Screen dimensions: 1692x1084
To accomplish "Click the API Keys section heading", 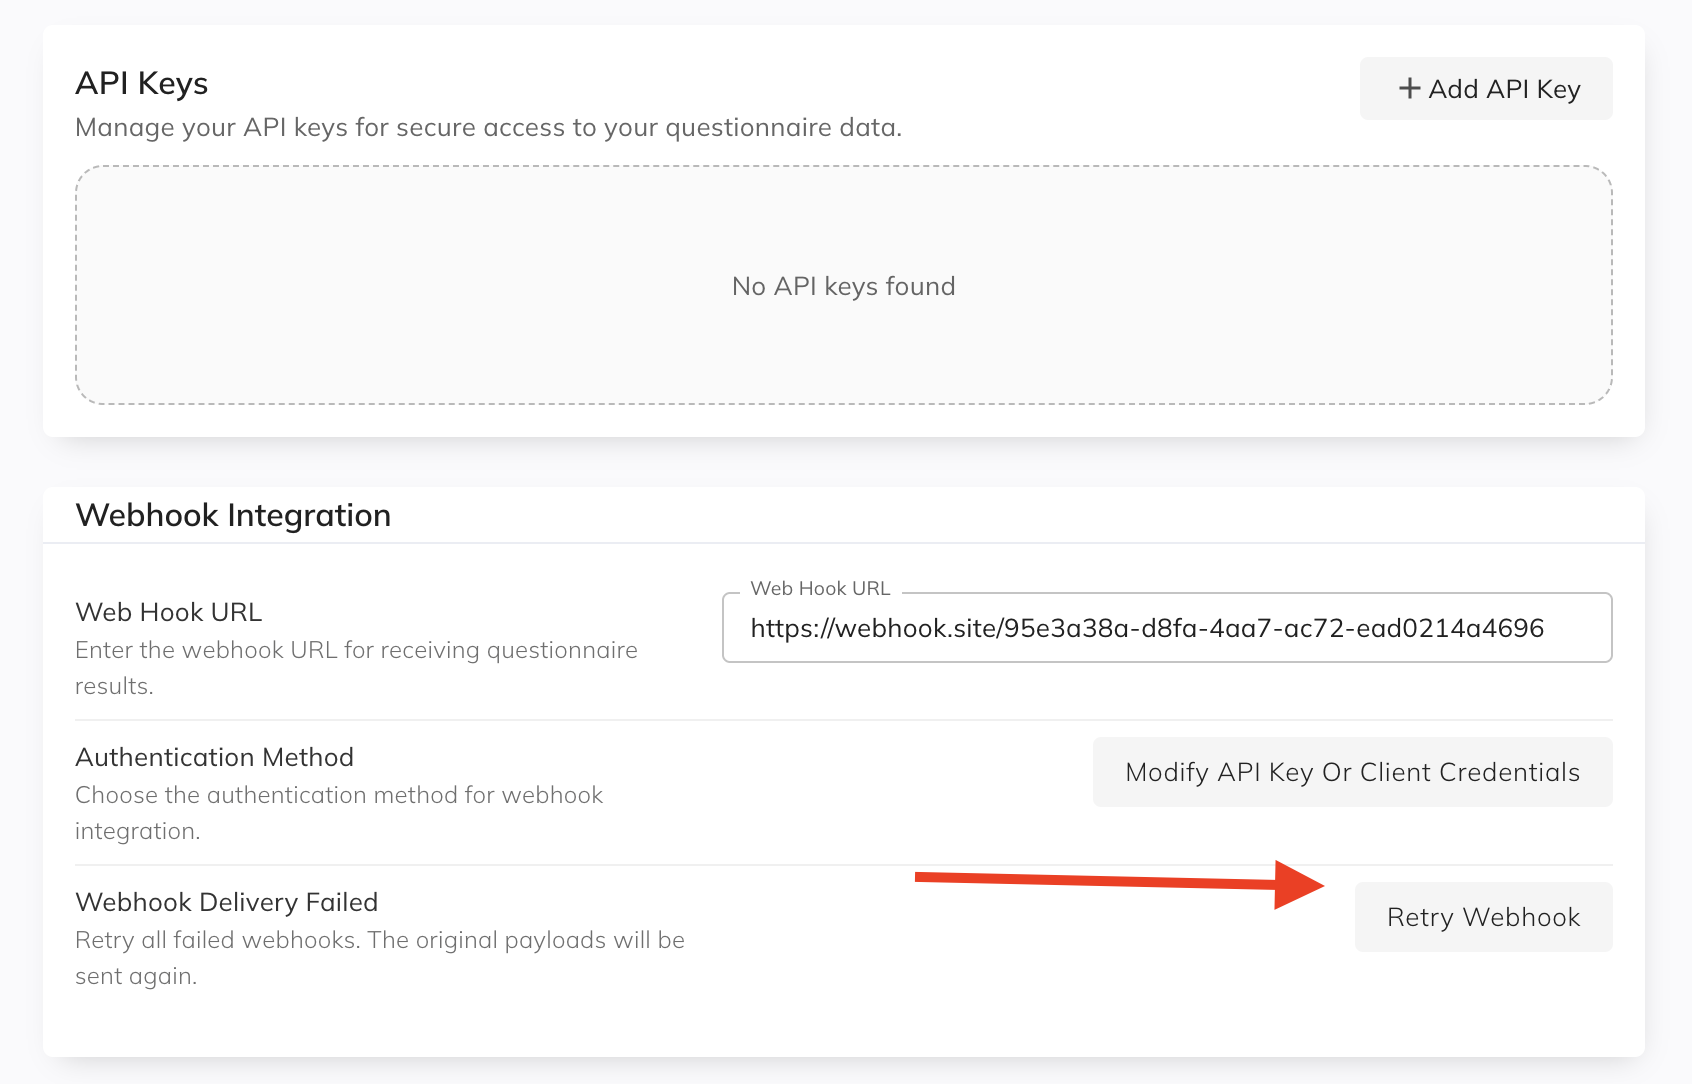I will coord(142,83).
